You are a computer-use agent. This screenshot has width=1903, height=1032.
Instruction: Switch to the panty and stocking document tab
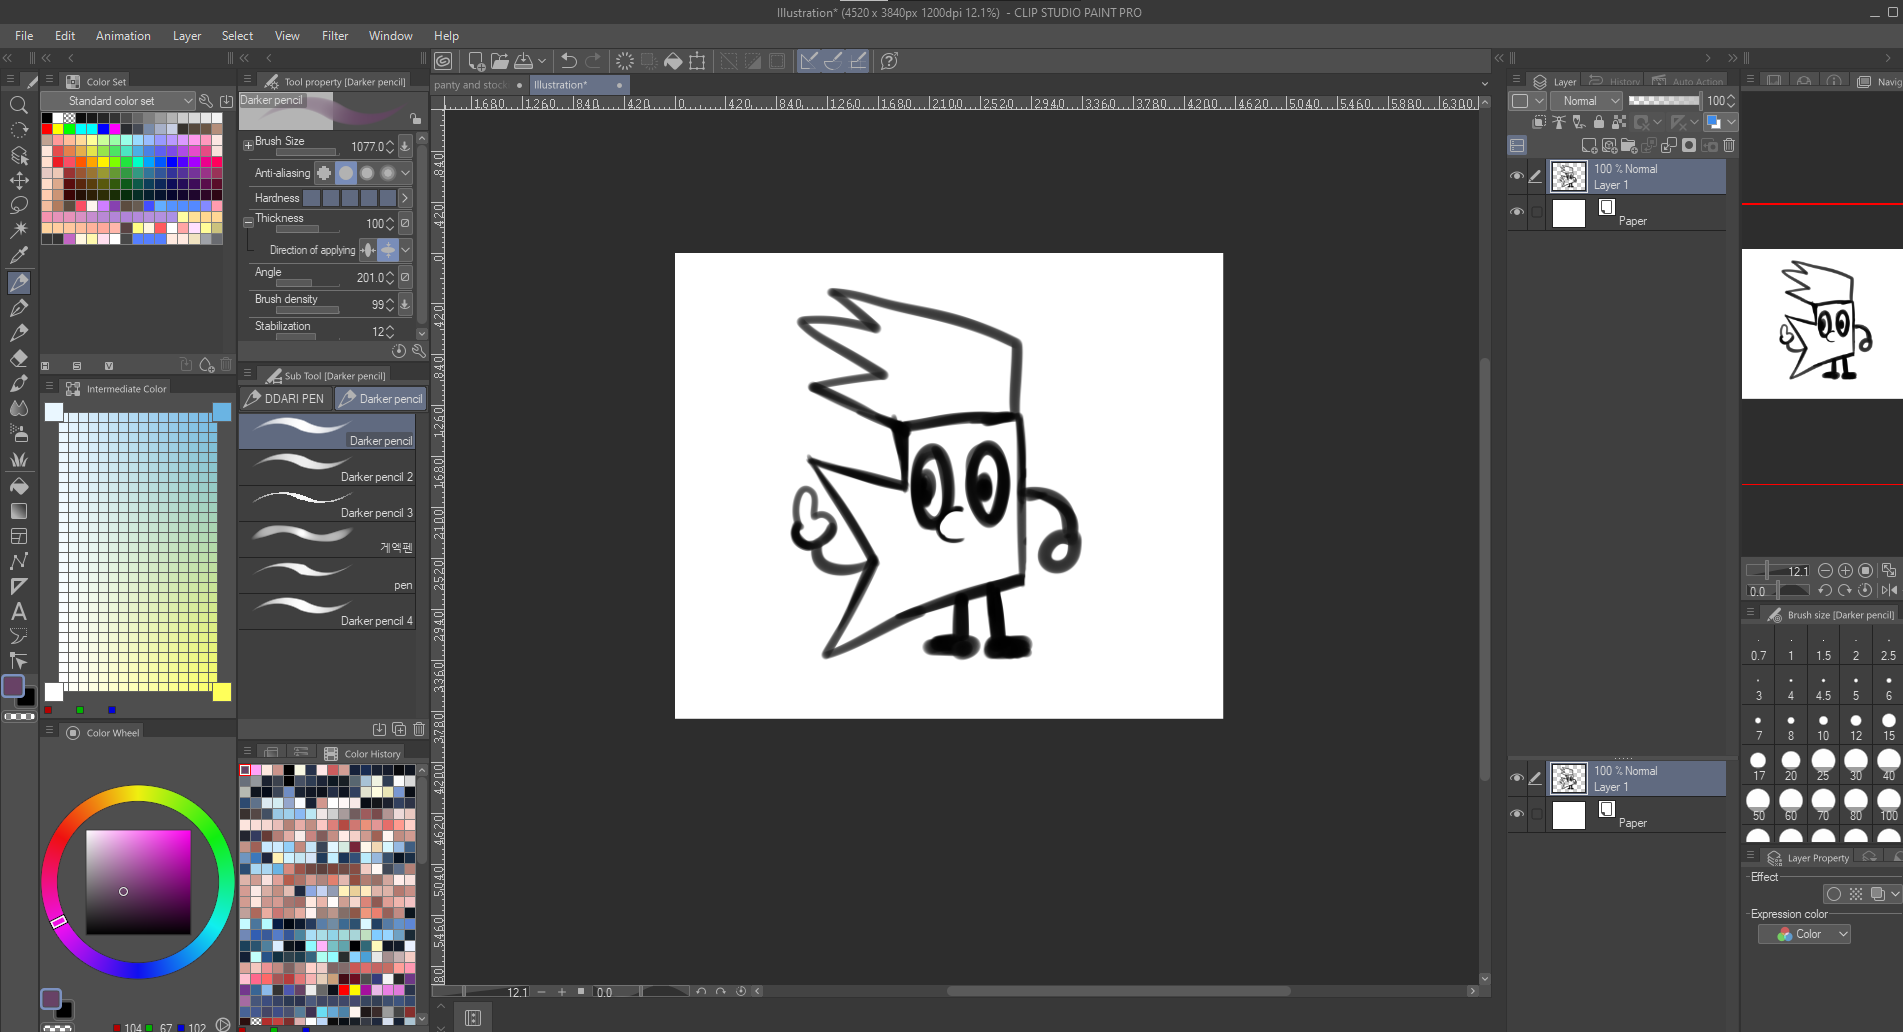coord(471,85)
